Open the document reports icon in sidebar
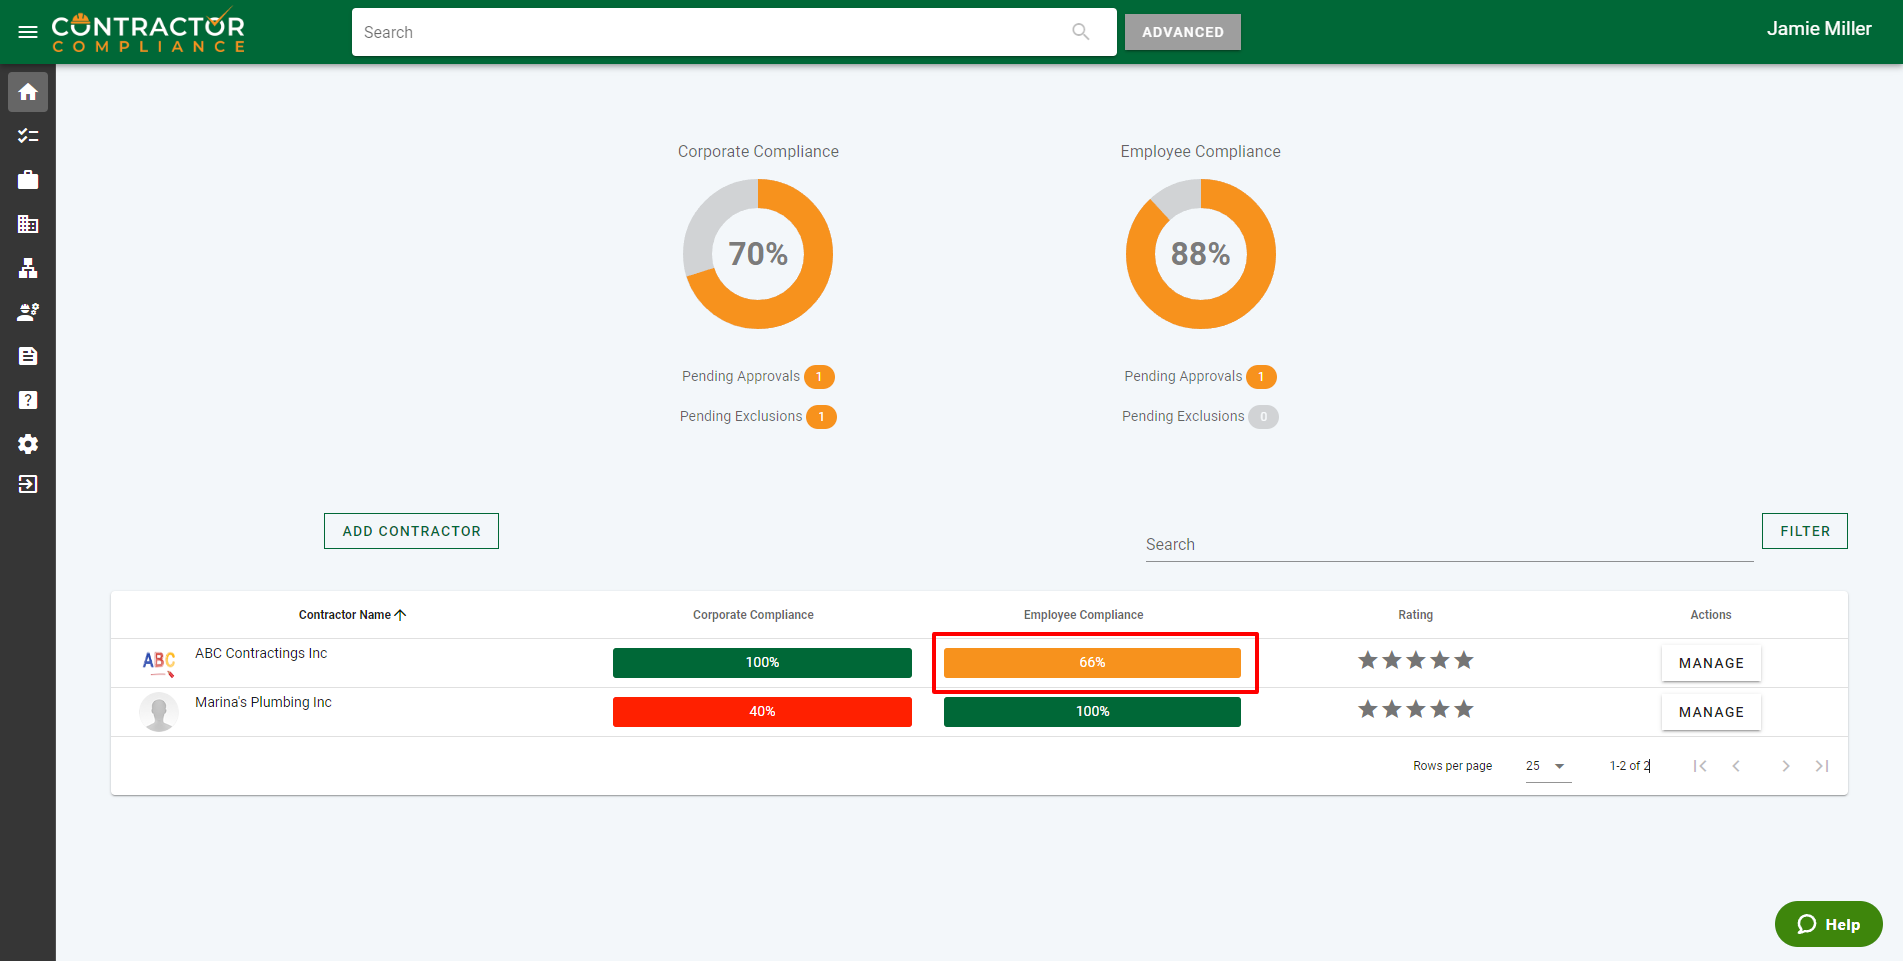Image resolution: width=1903 pixels, height=961 pixels. pos(28,356)
